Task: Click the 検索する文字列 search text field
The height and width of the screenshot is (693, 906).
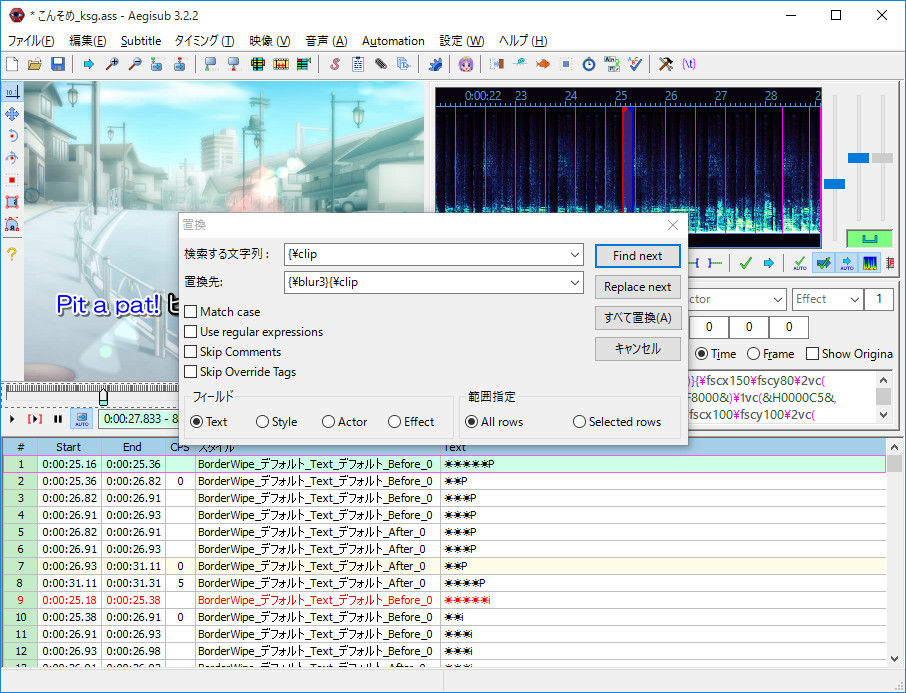Action: pyautogui.click(x=433, y=254)
